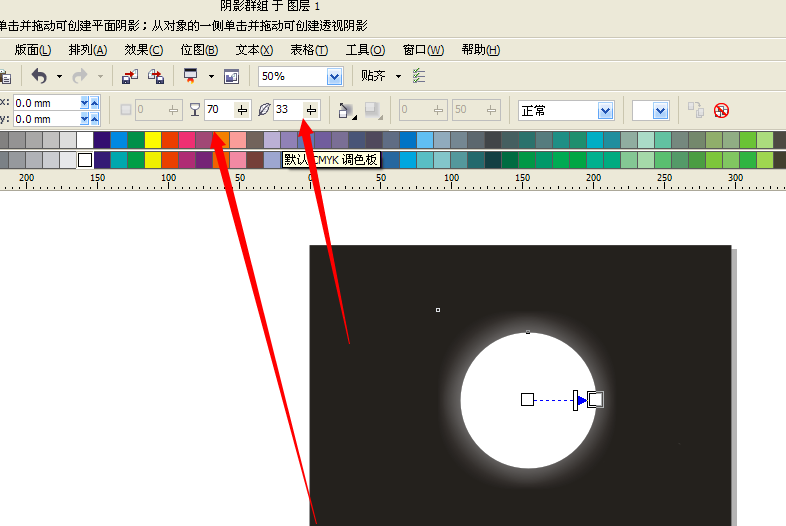Viewport: 786px width, 526px height.
Task: Open the 帮助(H) menu
Action: [481, 50]
